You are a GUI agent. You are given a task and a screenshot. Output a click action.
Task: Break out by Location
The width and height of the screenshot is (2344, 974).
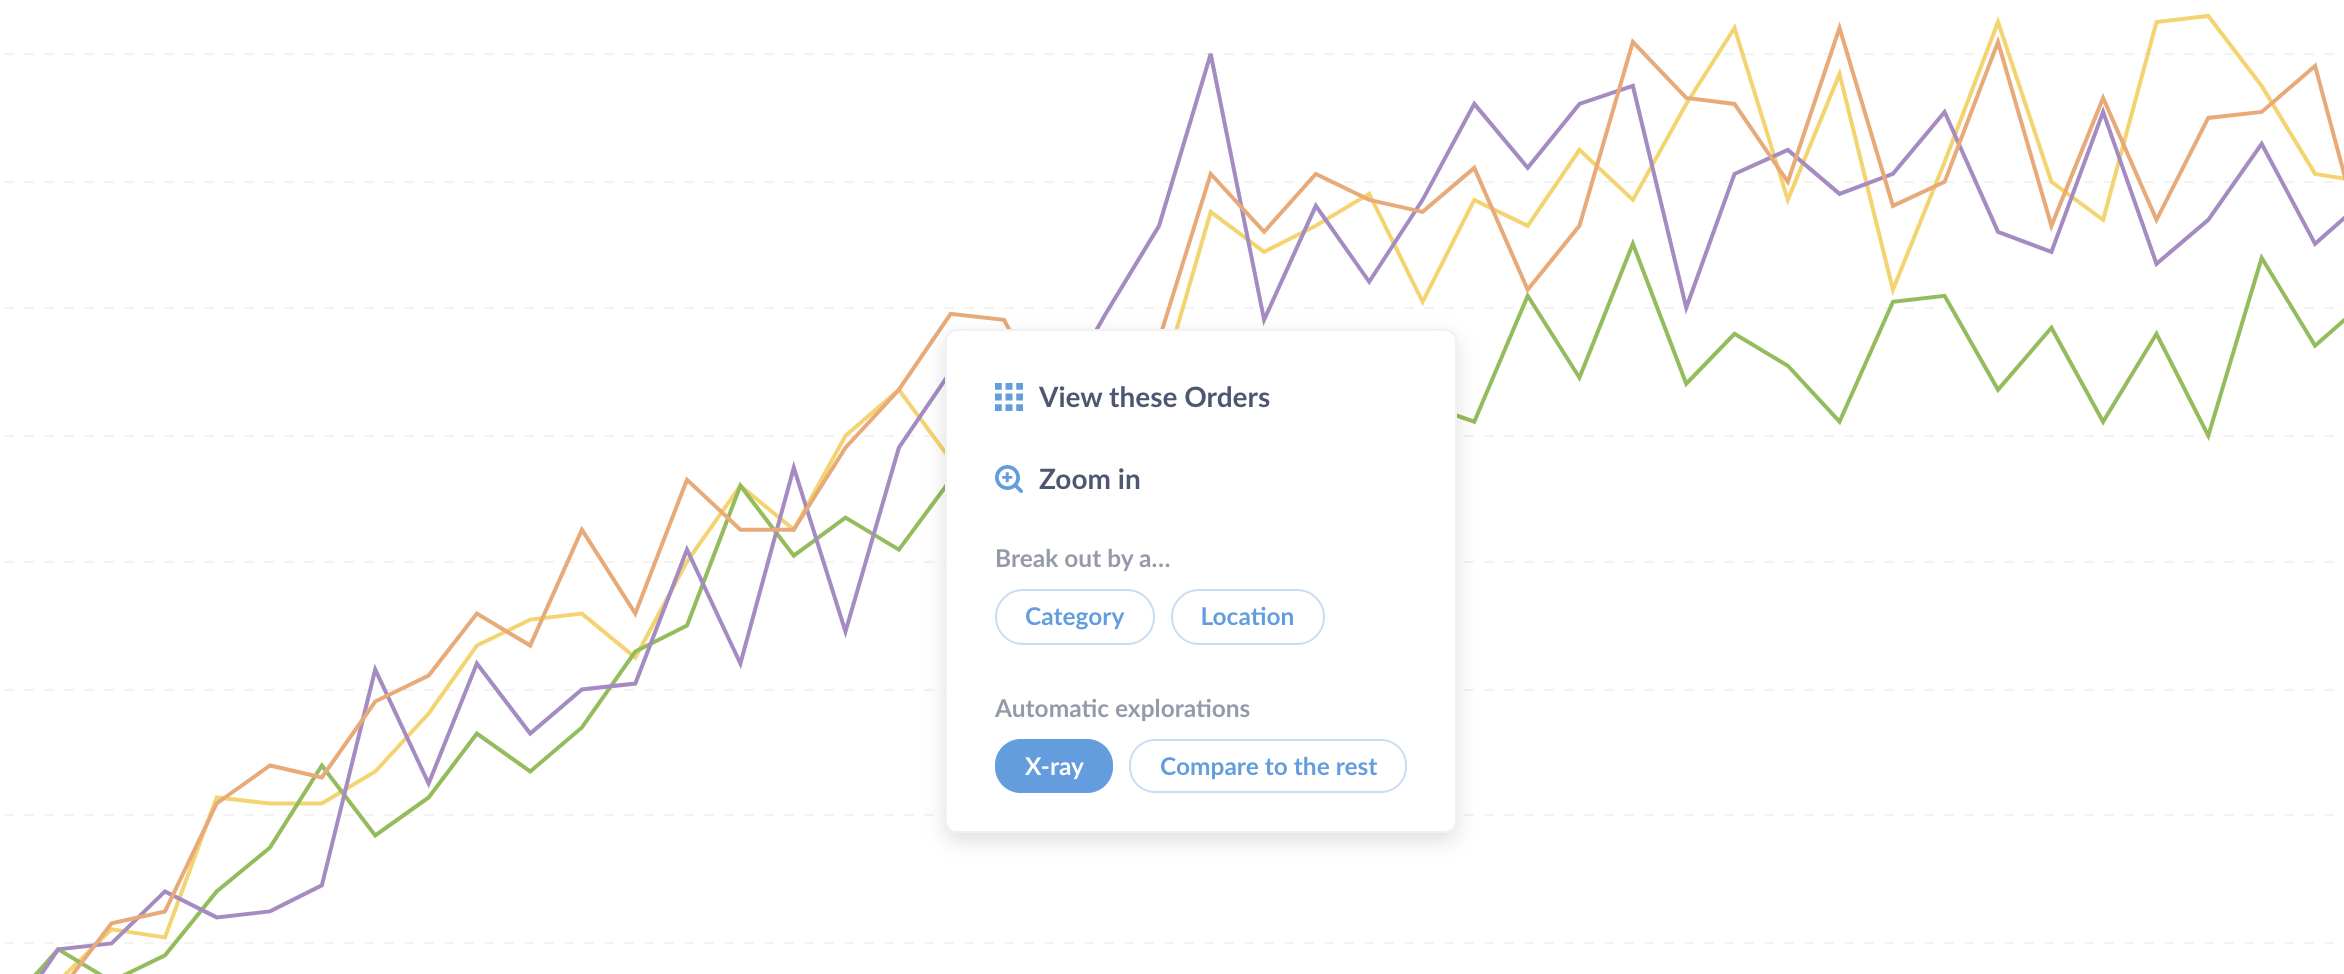click(x=1247, y=617)
